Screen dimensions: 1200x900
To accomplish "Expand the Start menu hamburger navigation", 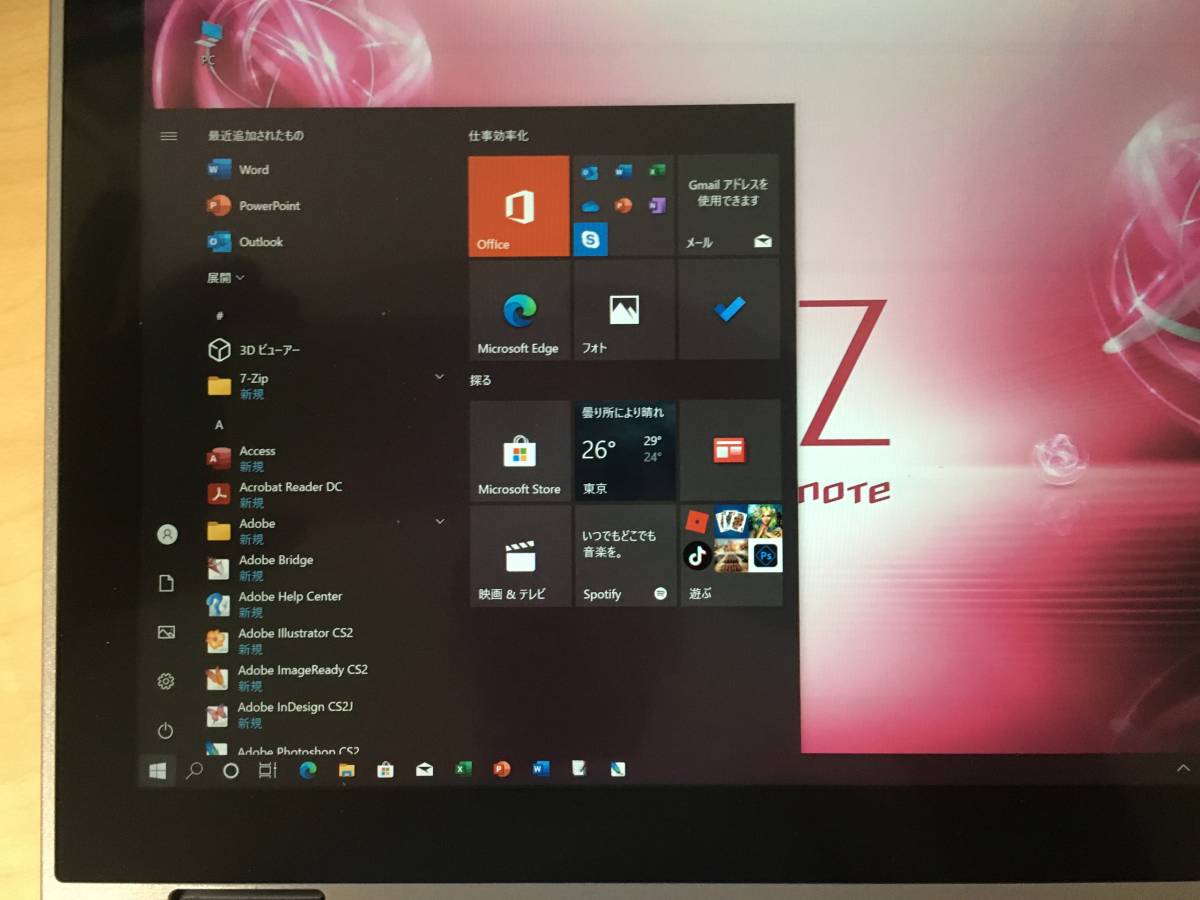I will (x=169, y=136).
